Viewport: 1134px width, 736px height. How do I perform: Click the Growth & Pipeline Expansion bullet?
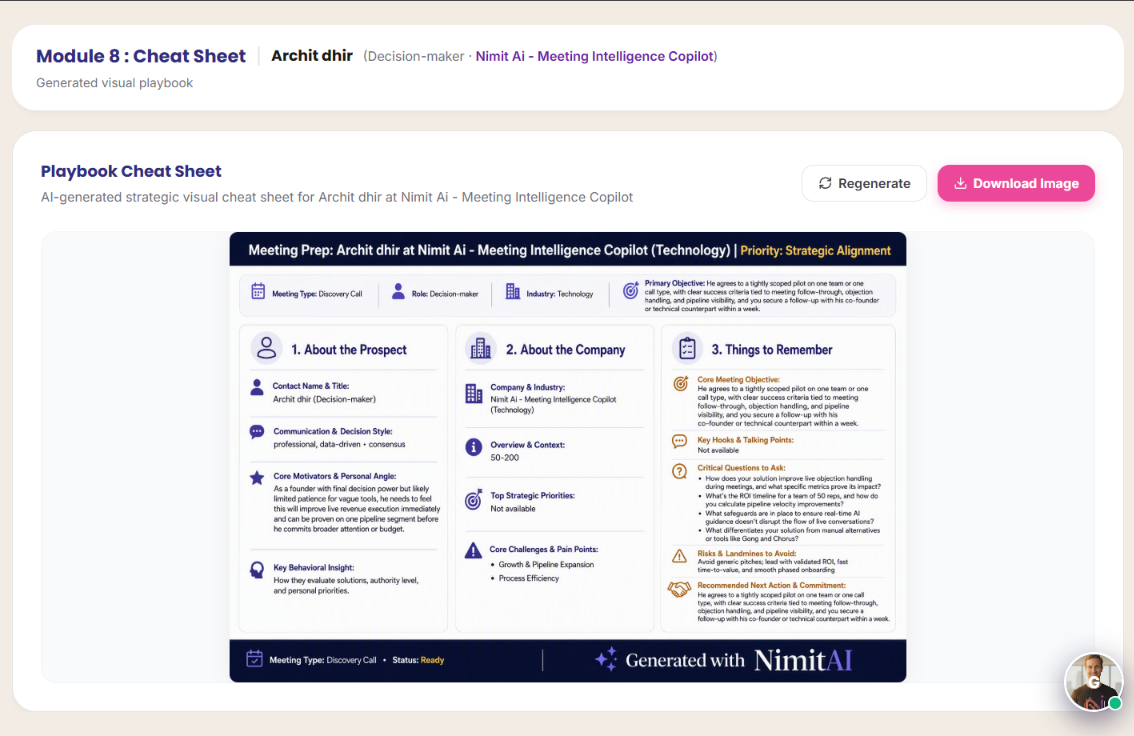546,565
